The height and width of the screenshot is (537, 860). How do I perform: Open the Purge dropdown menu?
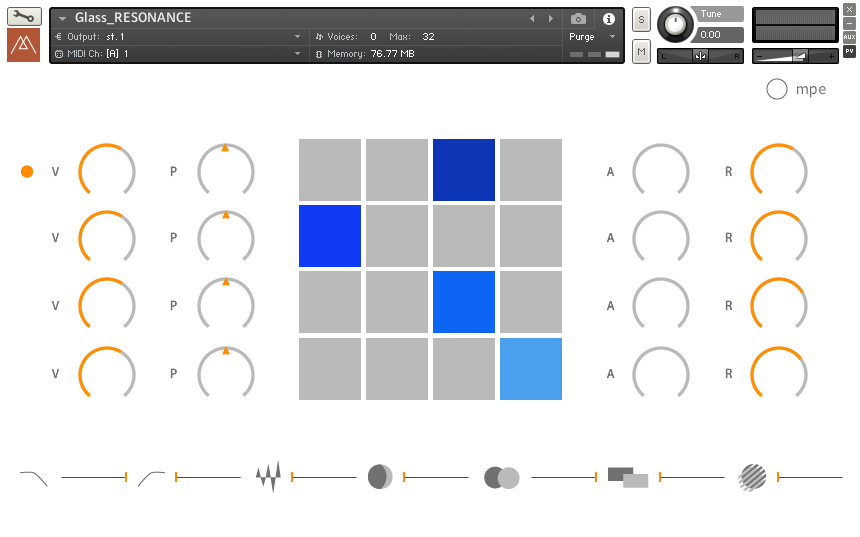pyautogui.click(x=592, y=37)
